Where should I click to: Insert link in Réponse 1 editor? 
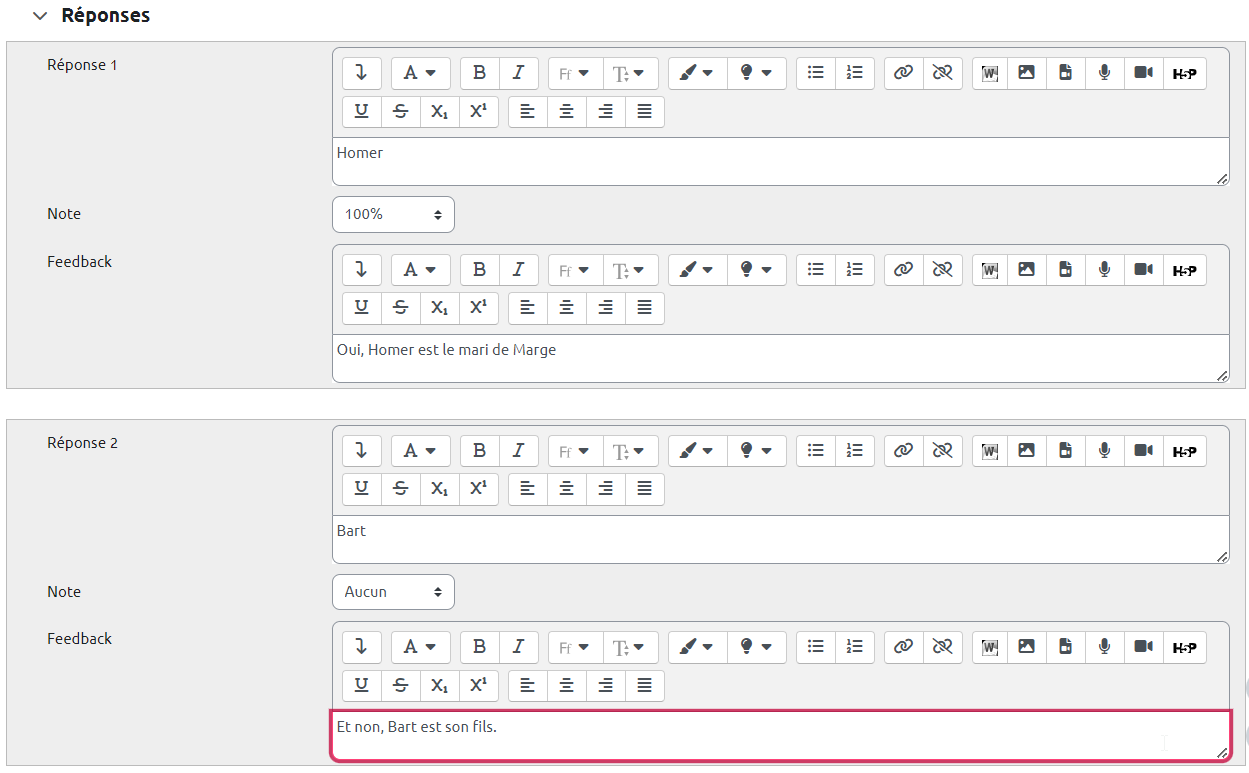click(x=904, y=73)
